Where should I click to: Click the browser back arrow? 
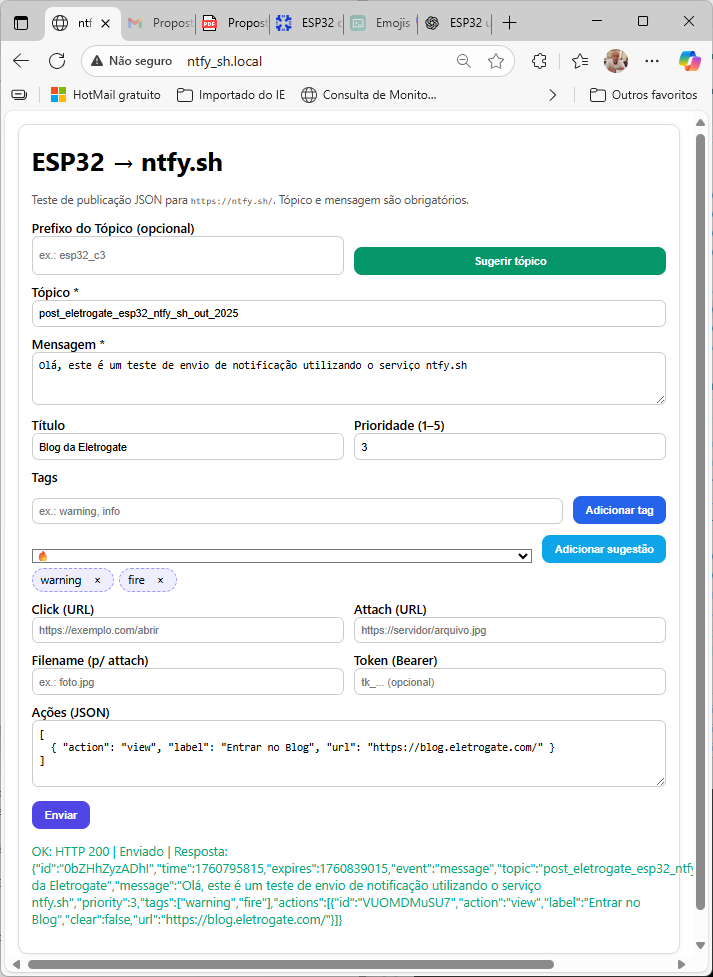(21, 61)
